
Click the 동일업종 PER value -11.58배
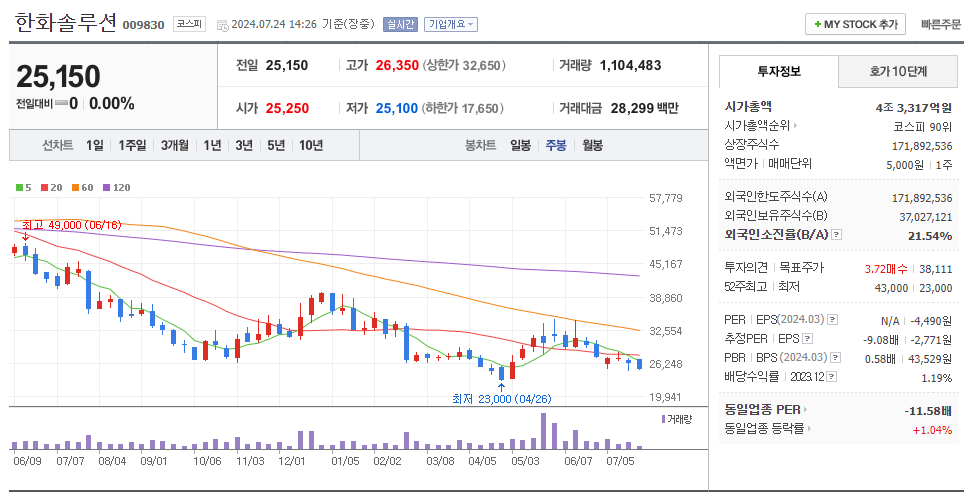tap(928, 410)
